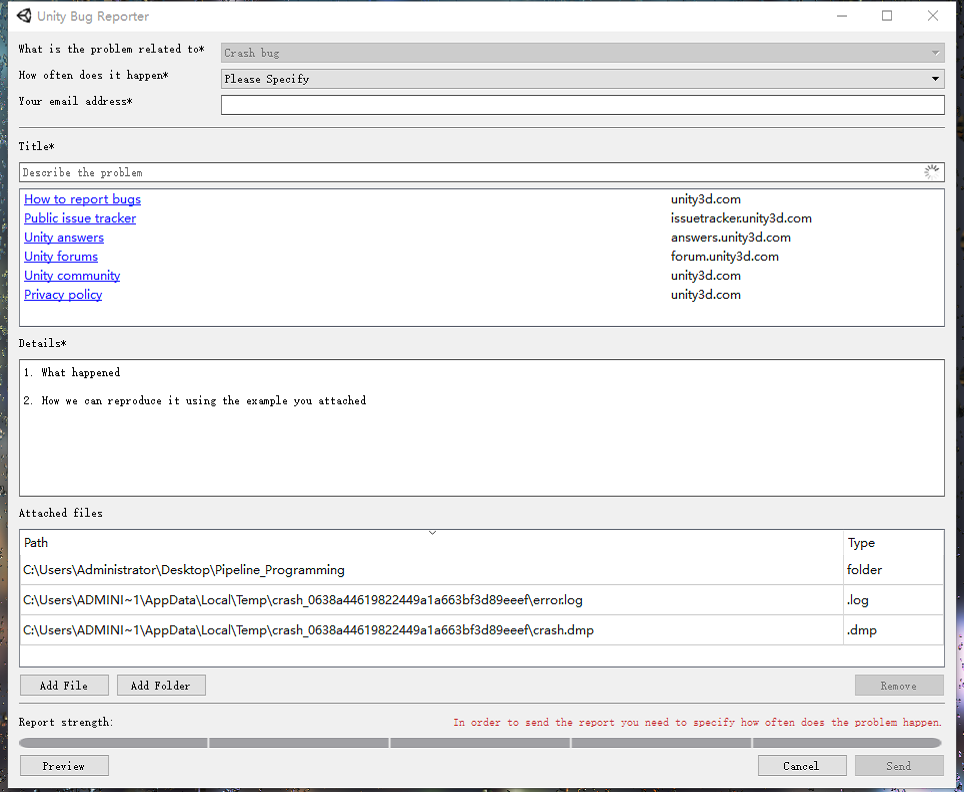964x792 pixels.
Task: Open the 'How to report bugs' link
Action: pyautogui.click(x=82, y=199)
